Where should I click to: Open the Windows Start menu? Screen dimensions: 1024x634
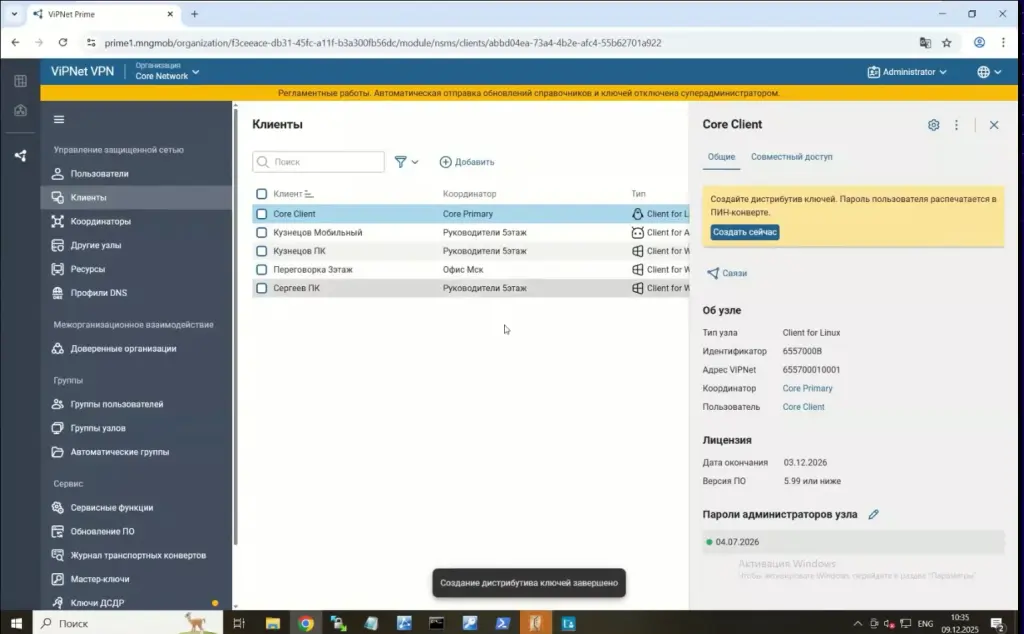16,624
